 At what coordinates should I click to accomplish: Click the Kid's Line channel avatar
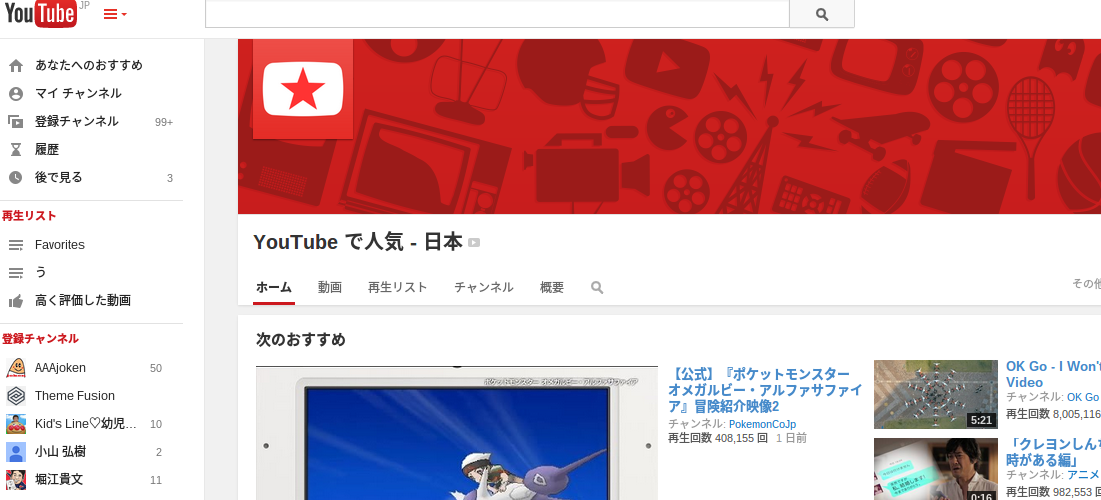point(15,423)
